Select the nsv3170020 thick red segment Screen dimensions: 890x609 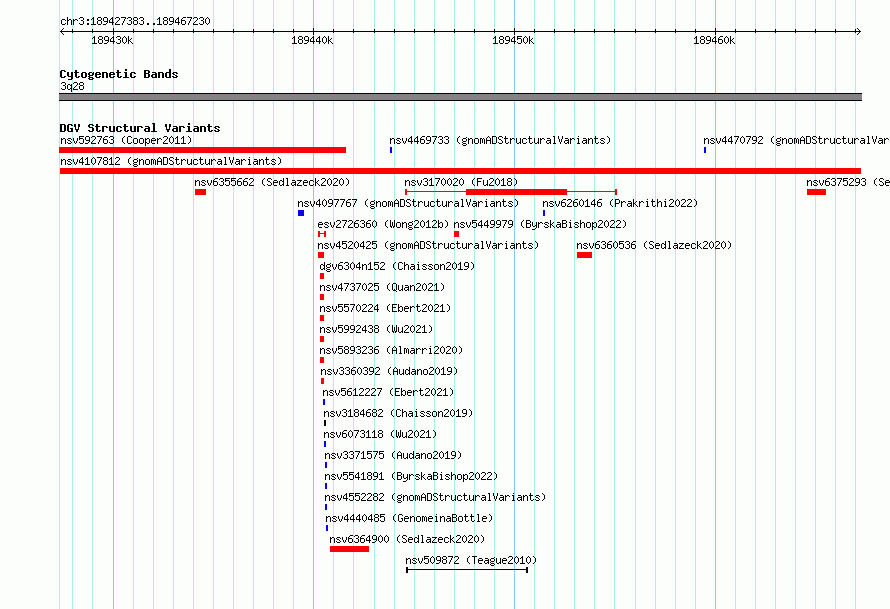(517, 192)
